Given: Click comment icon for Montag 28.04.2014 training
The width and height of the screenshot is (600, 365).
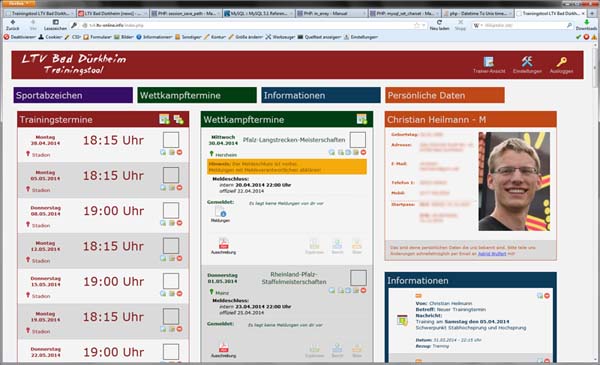Looking at the screenshot, I should click(x=163, y=152).
